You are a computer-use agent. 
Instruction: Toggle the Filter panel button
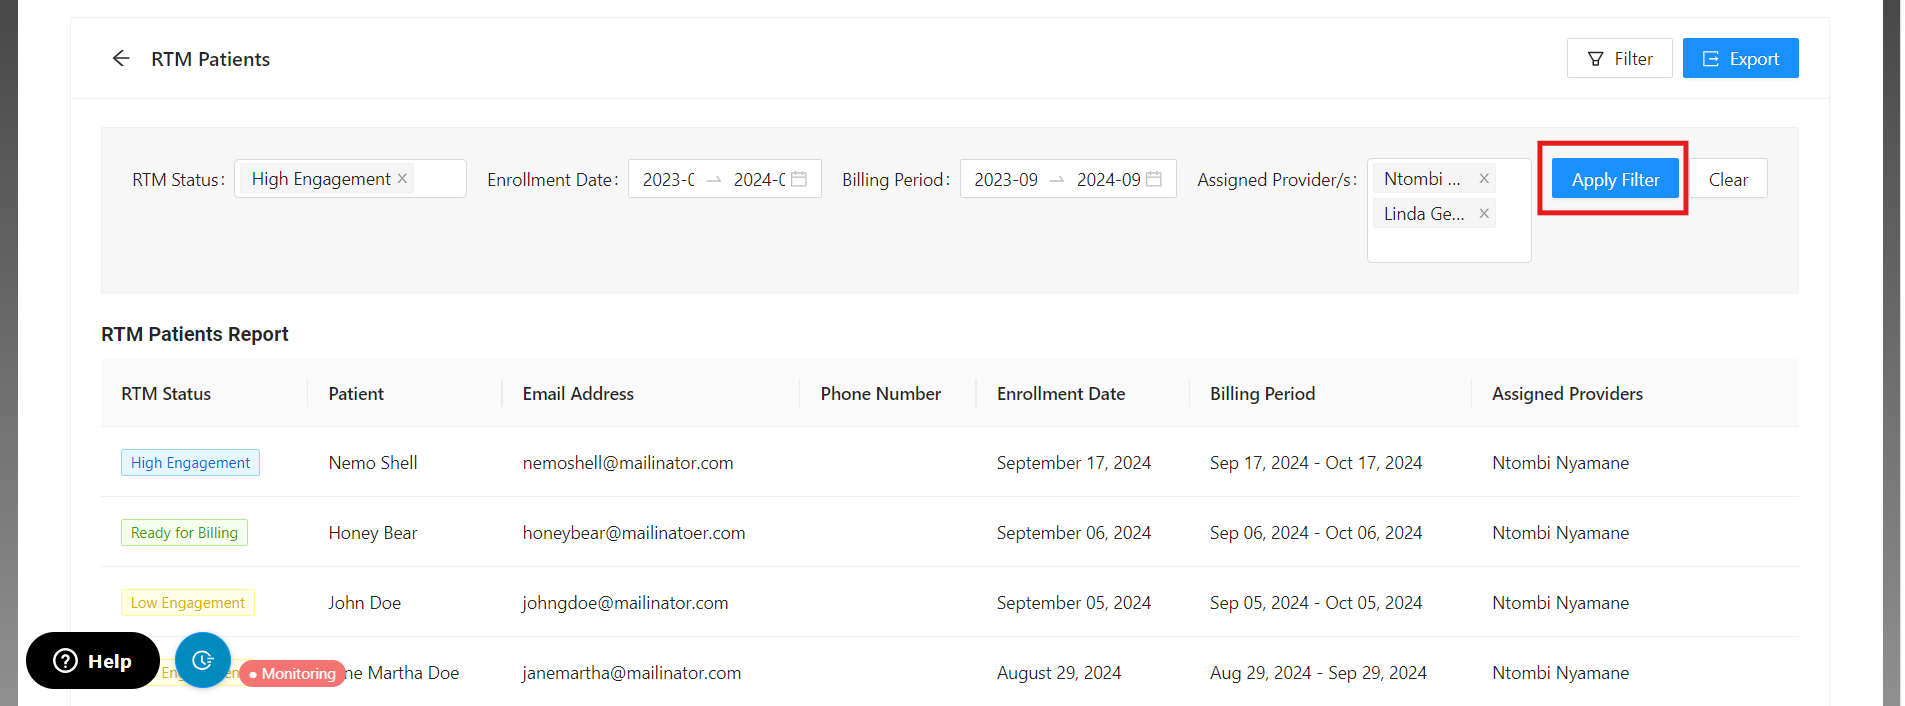click(x=1619, y=59)
